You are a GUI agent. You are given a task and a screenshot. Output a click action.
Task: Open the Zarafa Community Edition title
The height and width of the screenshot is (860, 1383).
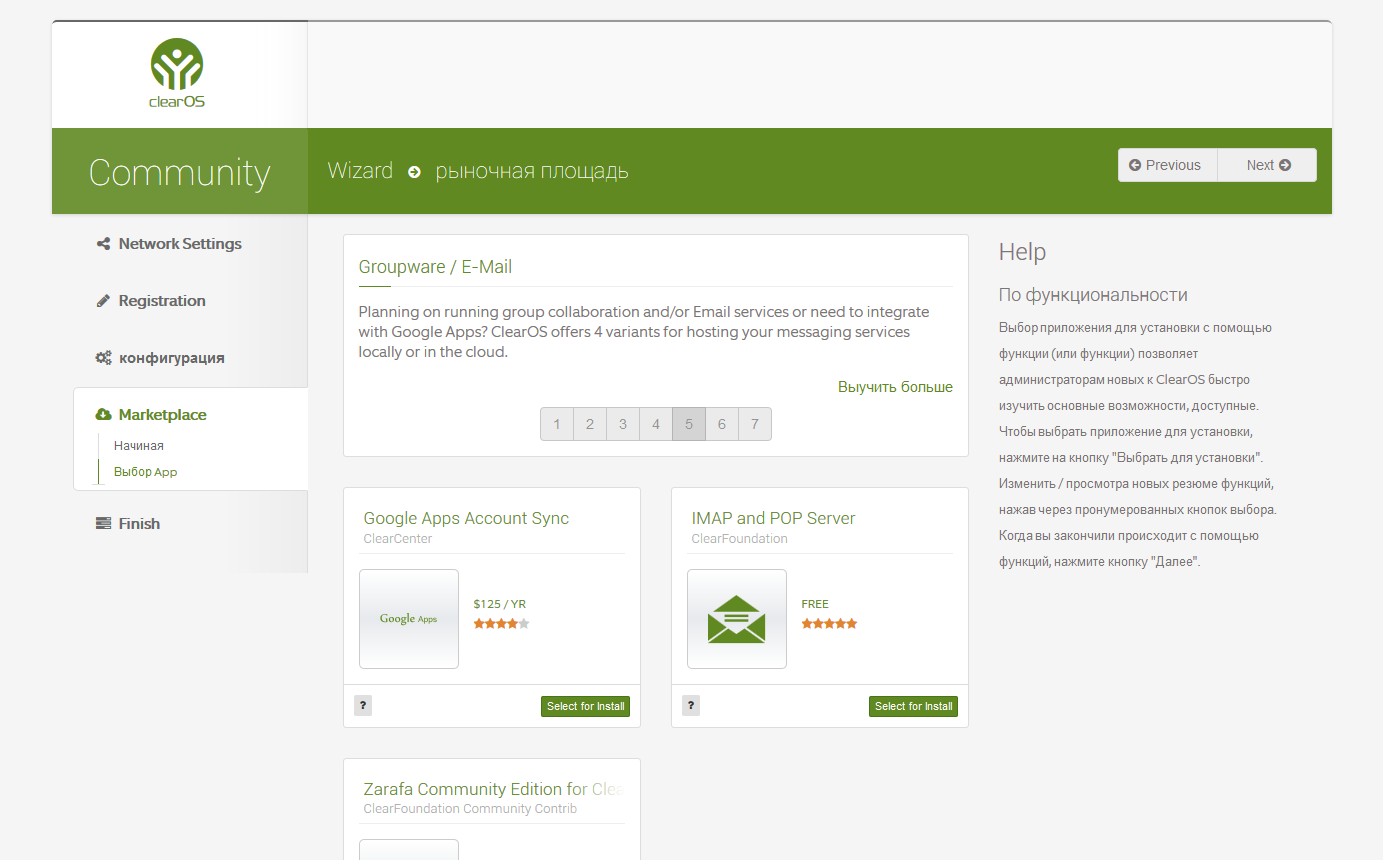(494, 789)
